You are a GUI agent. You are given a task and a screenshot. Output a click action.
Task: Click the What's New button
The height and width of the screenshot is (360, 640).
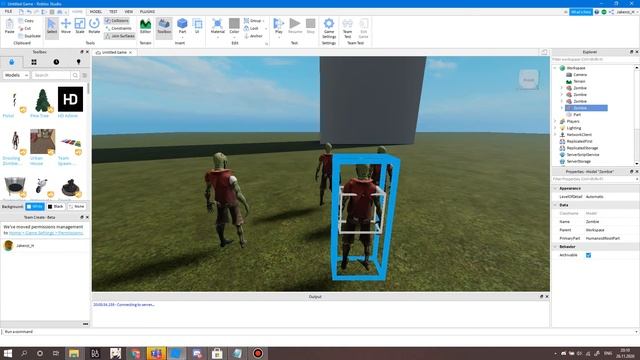tap(580, 12)
